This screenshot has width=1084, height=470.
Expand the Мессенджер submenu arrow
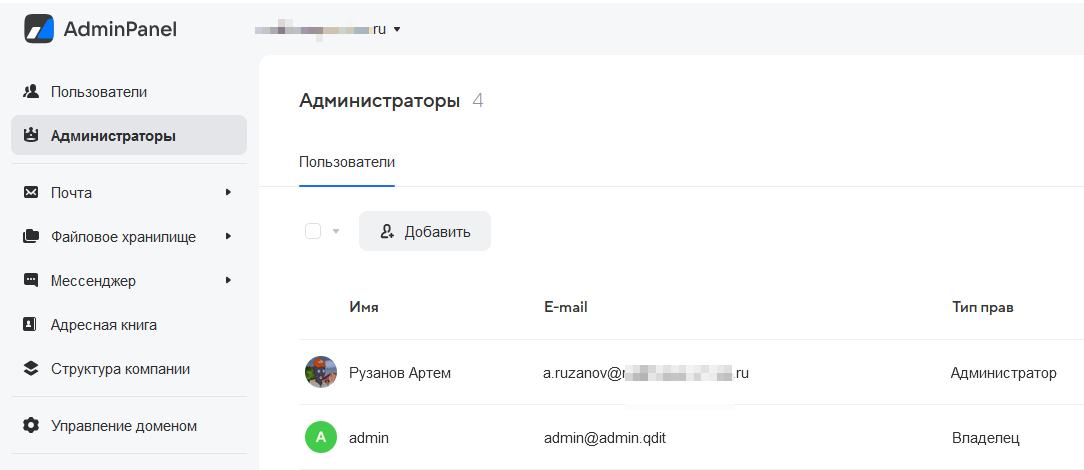pos(228,281)
